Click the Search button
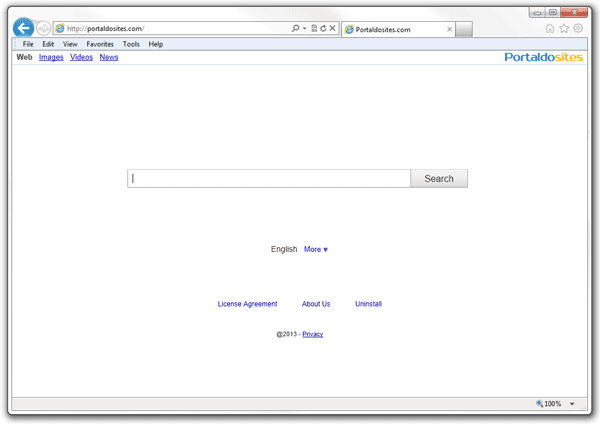This screenshot has width=600, height=424. click(x=439, y=178)
